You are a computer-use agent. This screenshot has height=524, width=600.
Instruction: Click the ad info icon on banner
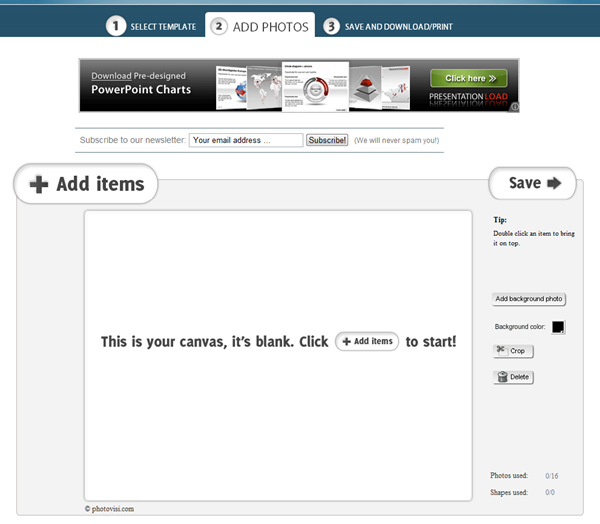(515, 107)
